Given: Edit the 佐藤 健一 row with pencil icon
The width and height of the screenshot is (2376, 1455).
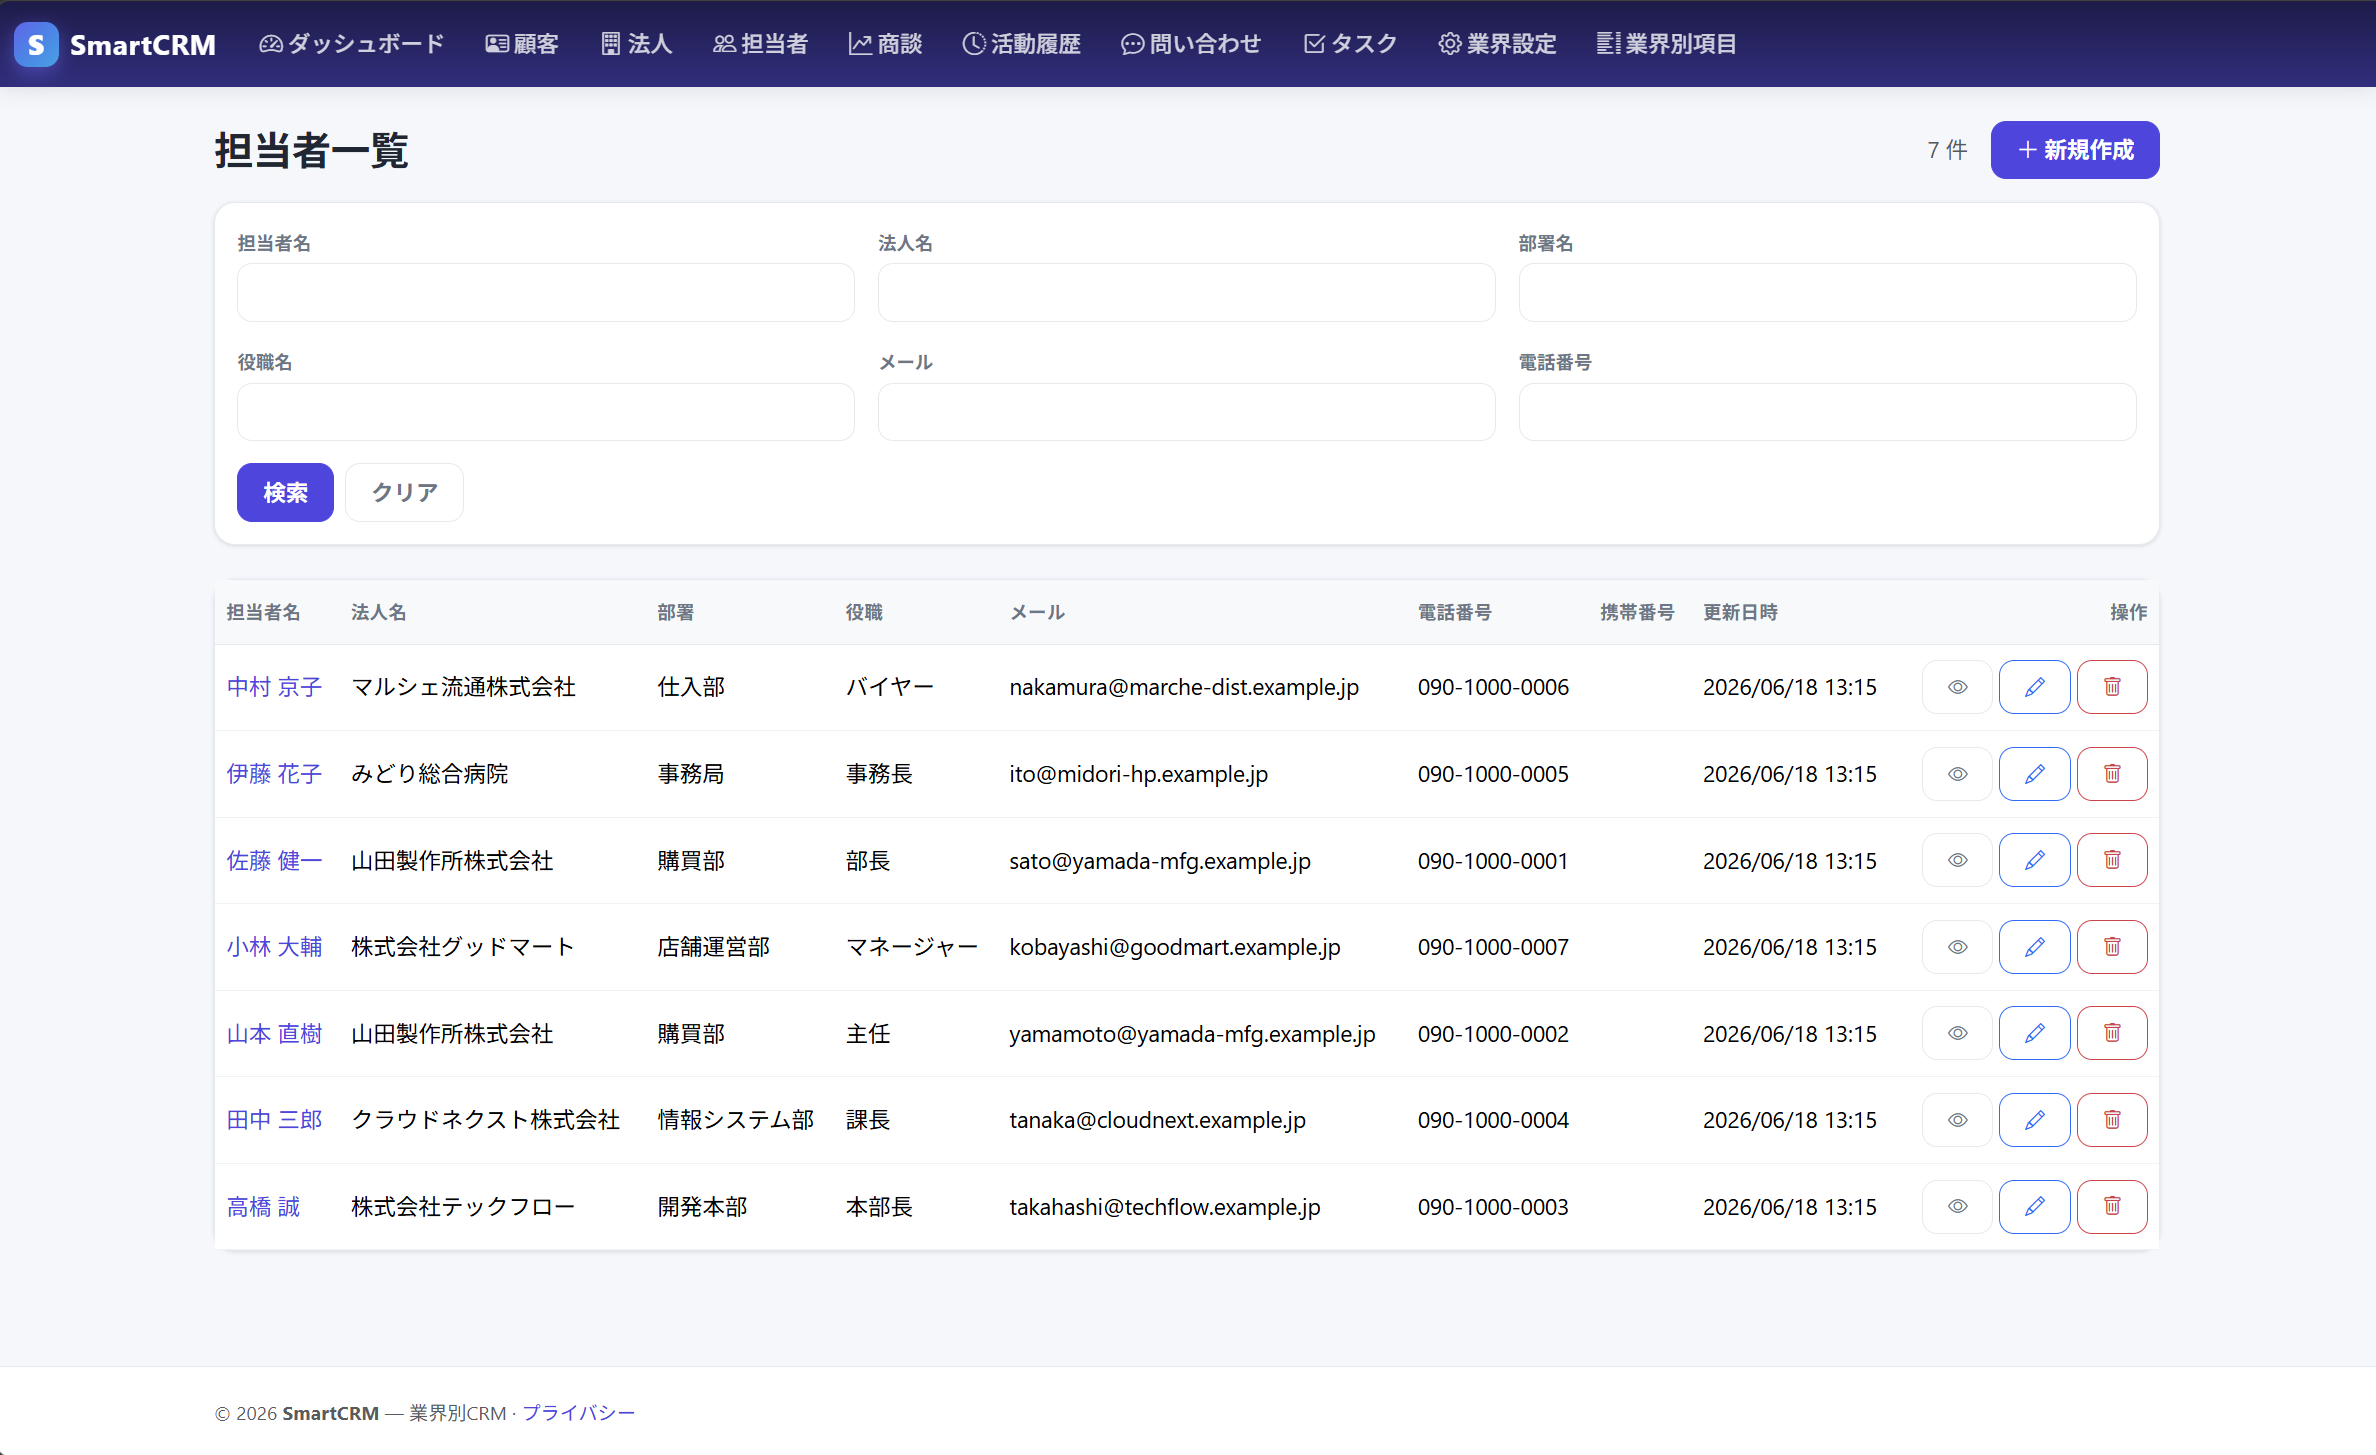Looking at the screenshot, I should [x=2034, y=860].
